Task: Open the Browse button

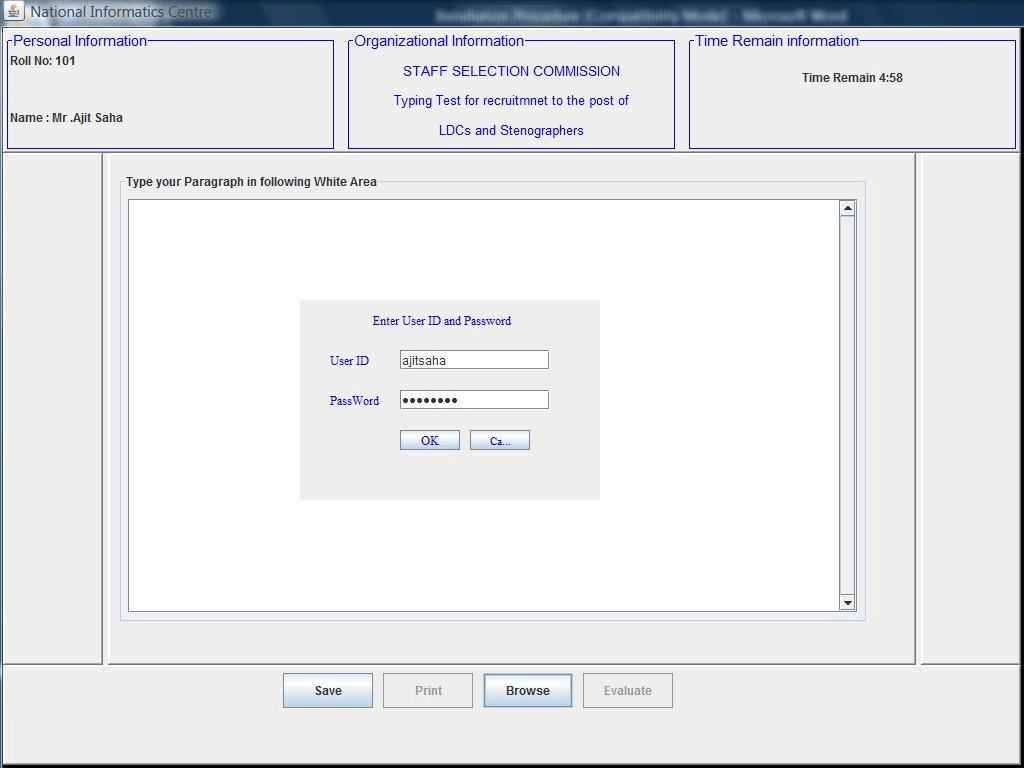Action: point(528,690)
